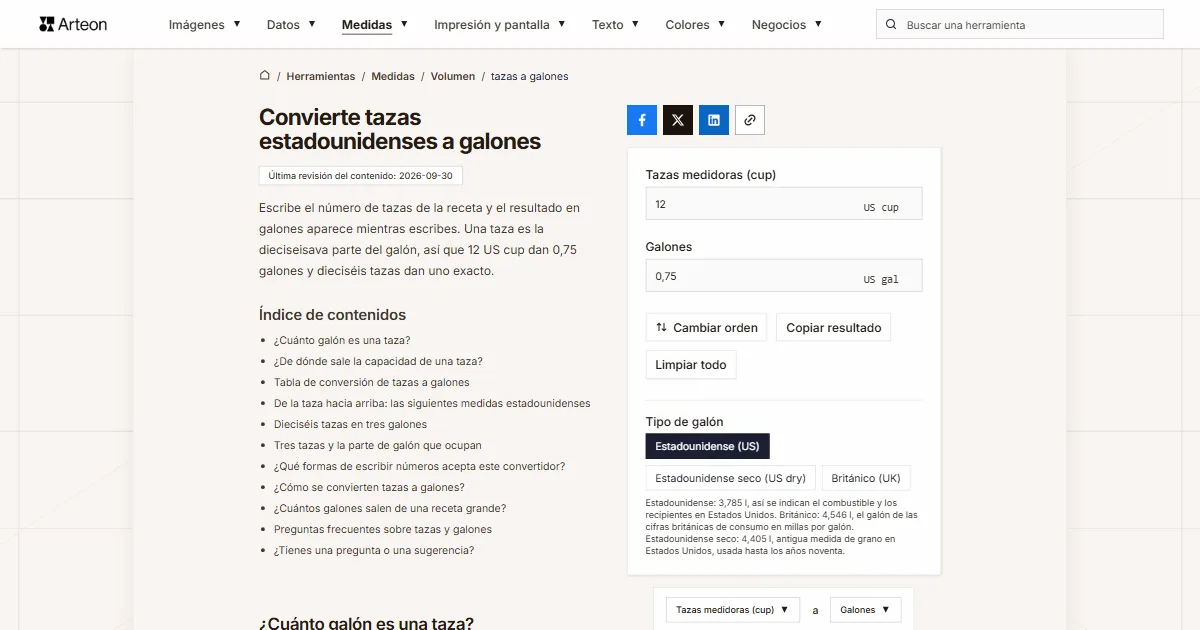This screenshot has height=630, width=1200.
Task: Jump to Tabla de conversión de tazas a galones
Action: [x=372, y=382]
